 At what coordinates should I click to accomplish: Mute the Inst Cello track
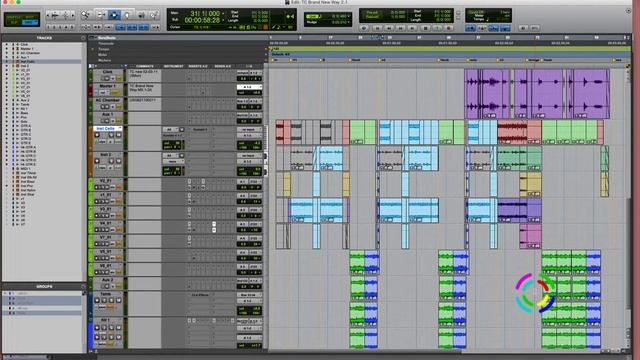pos(119,135)
